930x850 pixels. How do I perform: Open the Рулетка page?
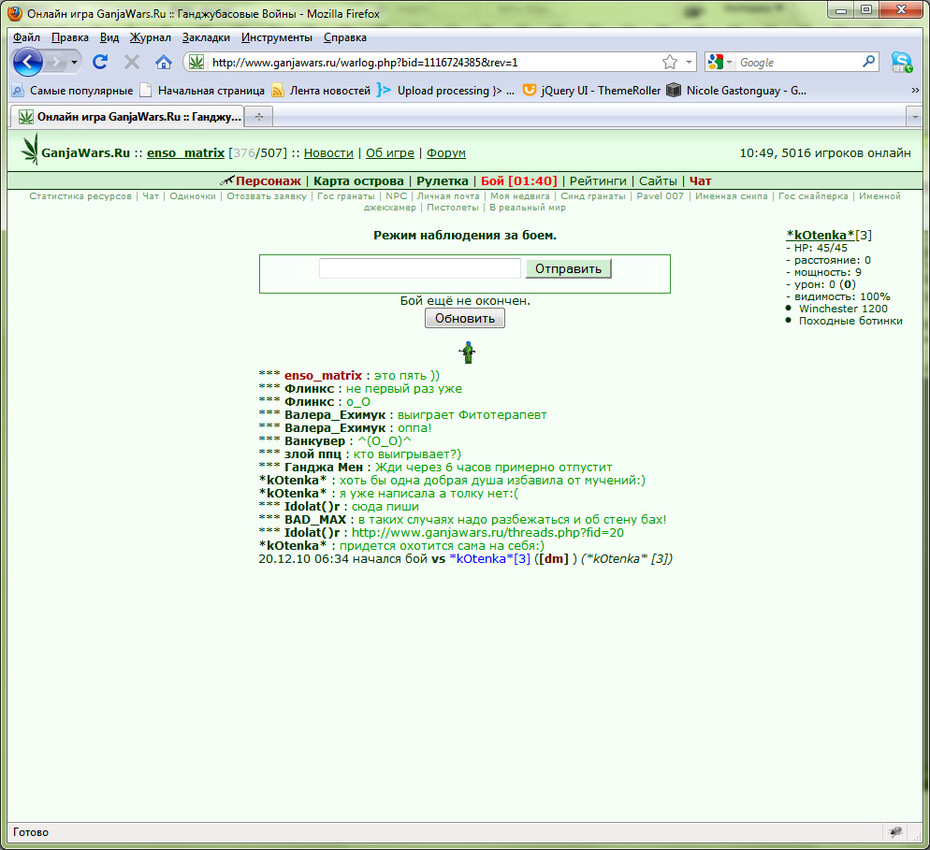pyautogui.click(x=442, y=181)
